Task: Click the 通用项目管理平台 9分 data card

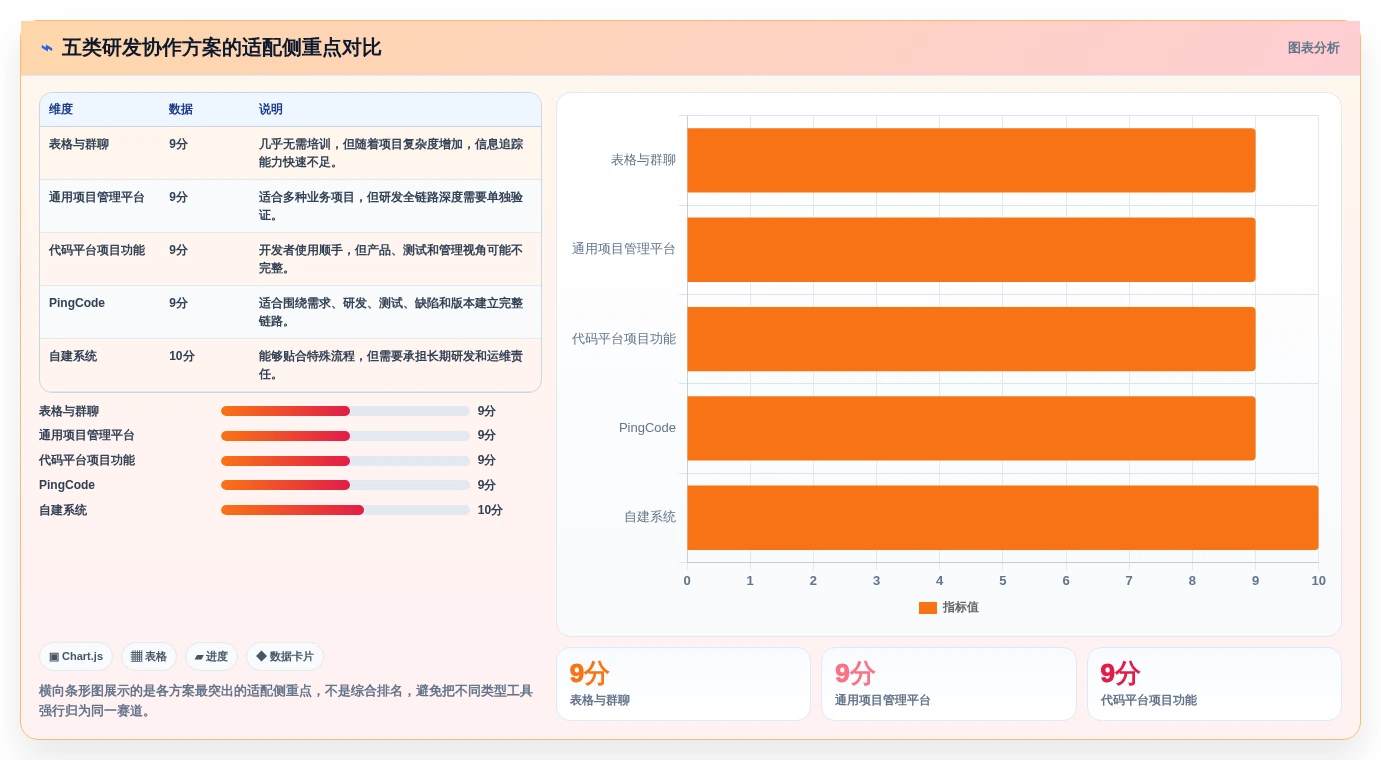Action: 949,684
